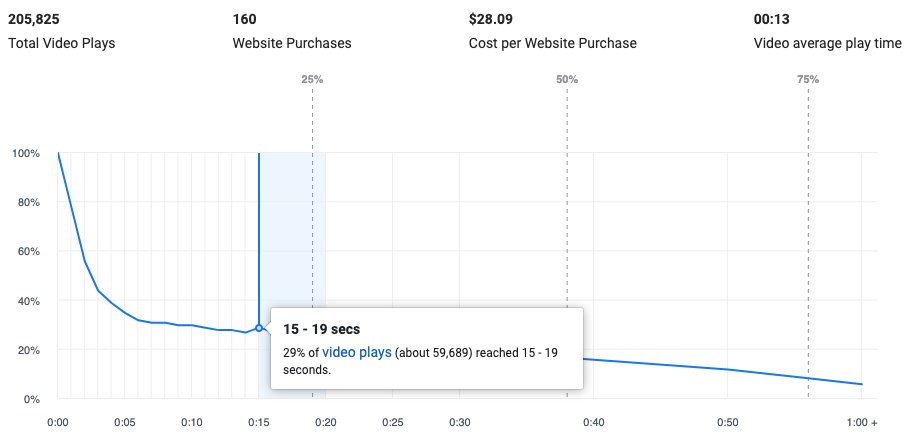
Task: Click the 0:50 x-axis tick label
Action: (728, 422)
